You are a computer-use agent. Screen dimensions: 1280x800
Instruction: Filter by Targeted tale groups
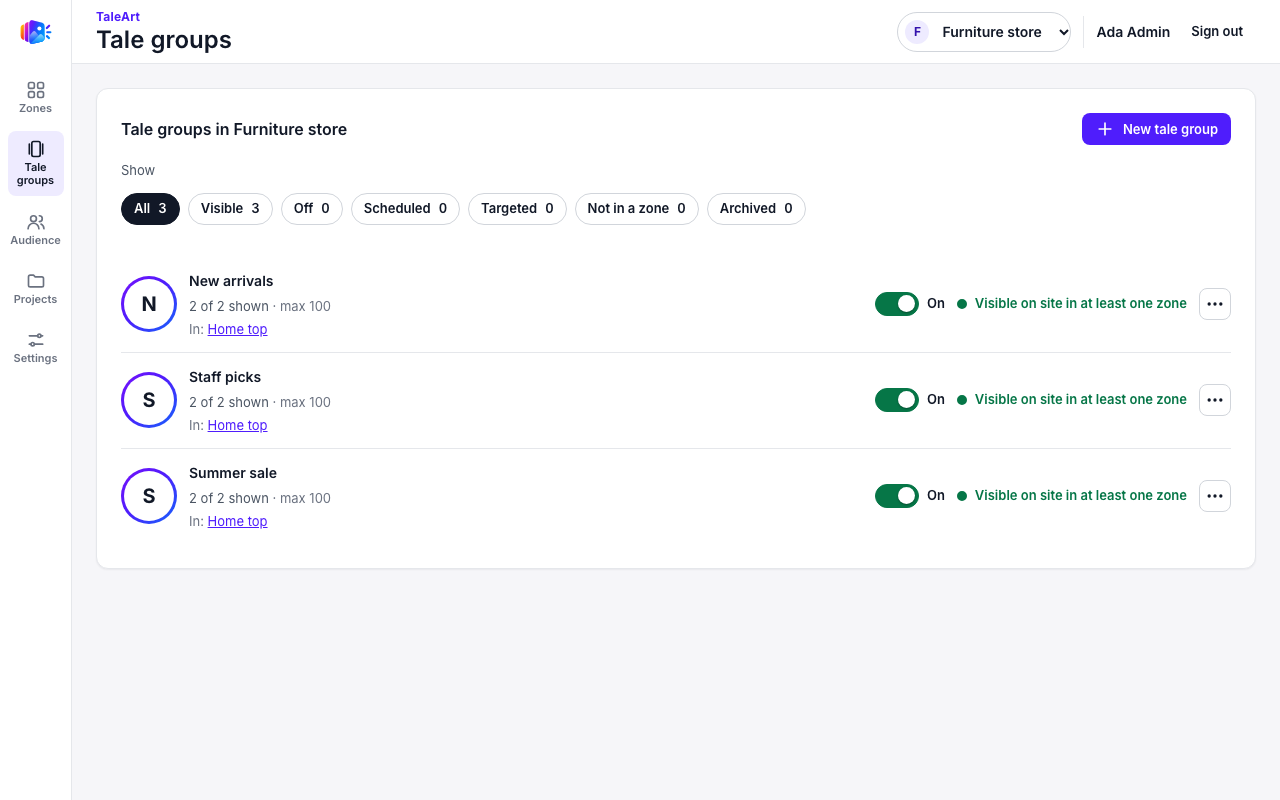517,209
